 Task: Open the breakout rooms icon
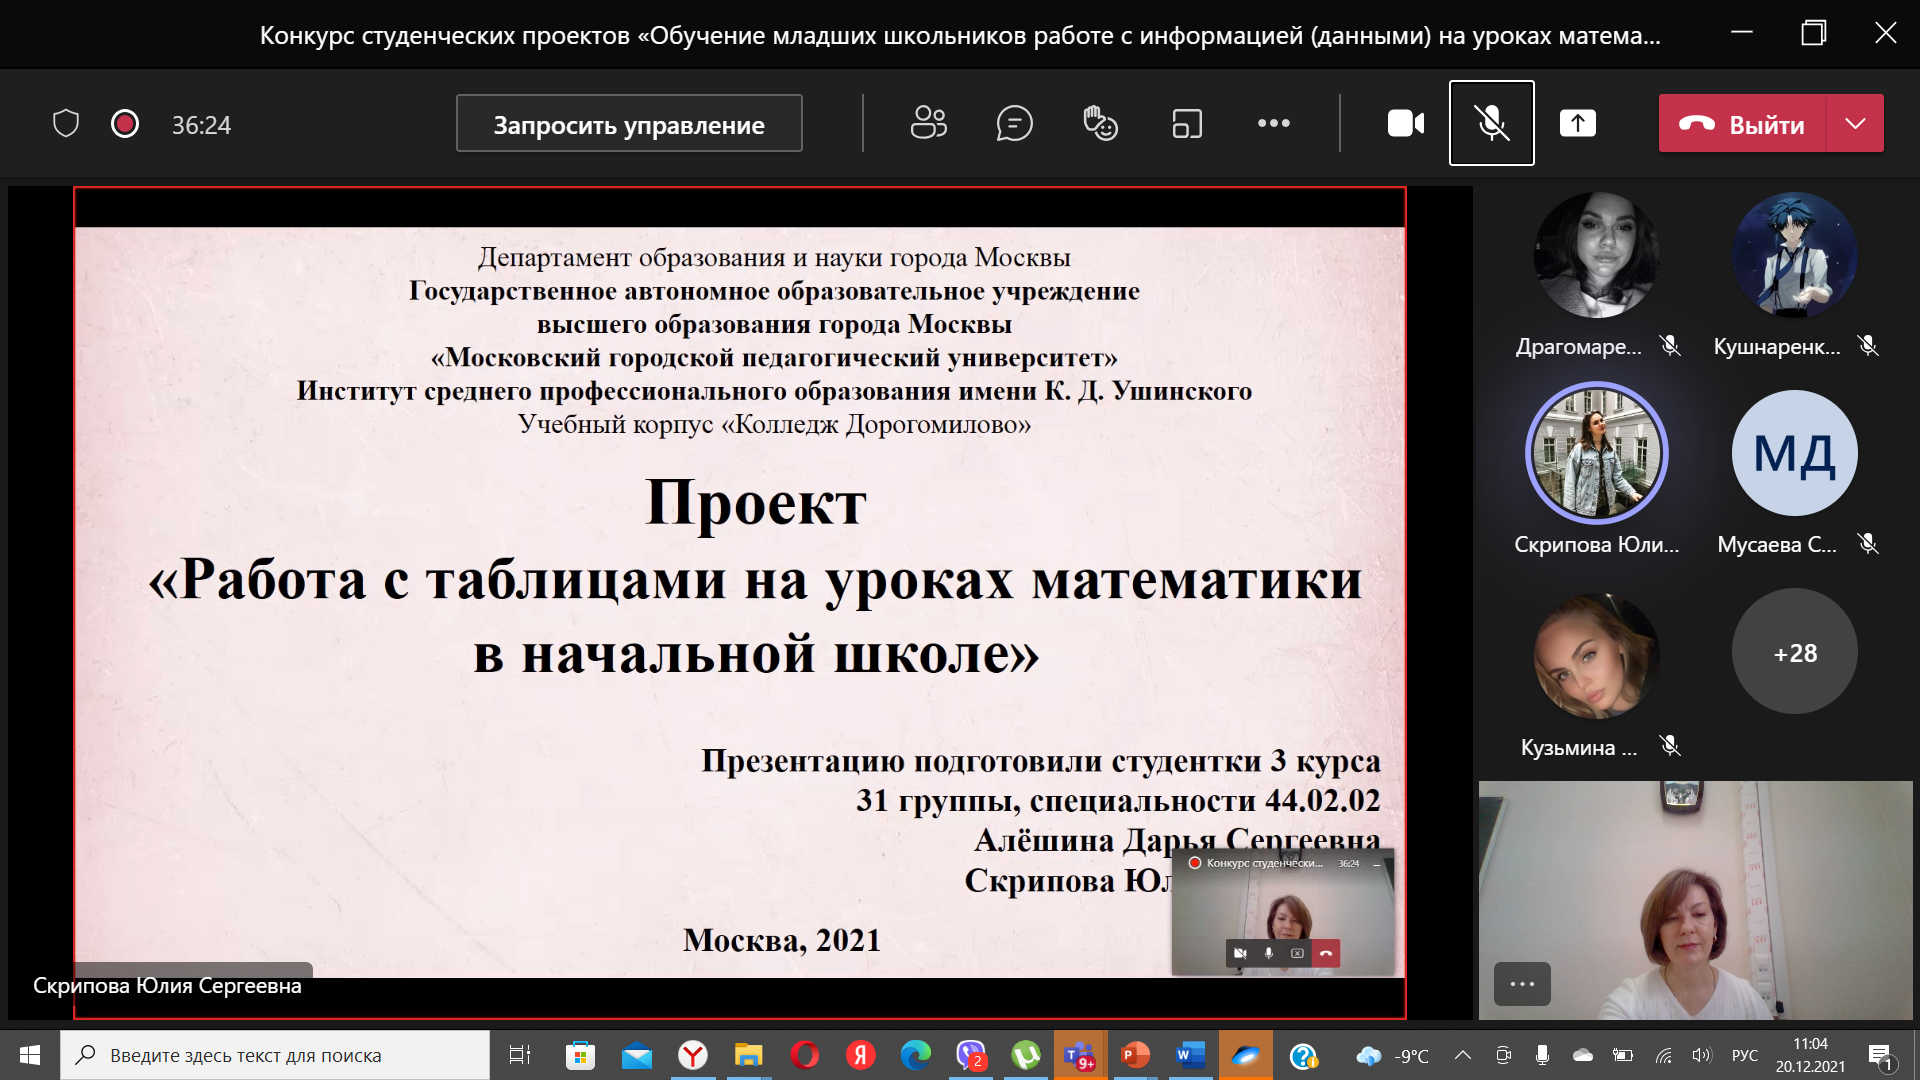(1186, 123)
